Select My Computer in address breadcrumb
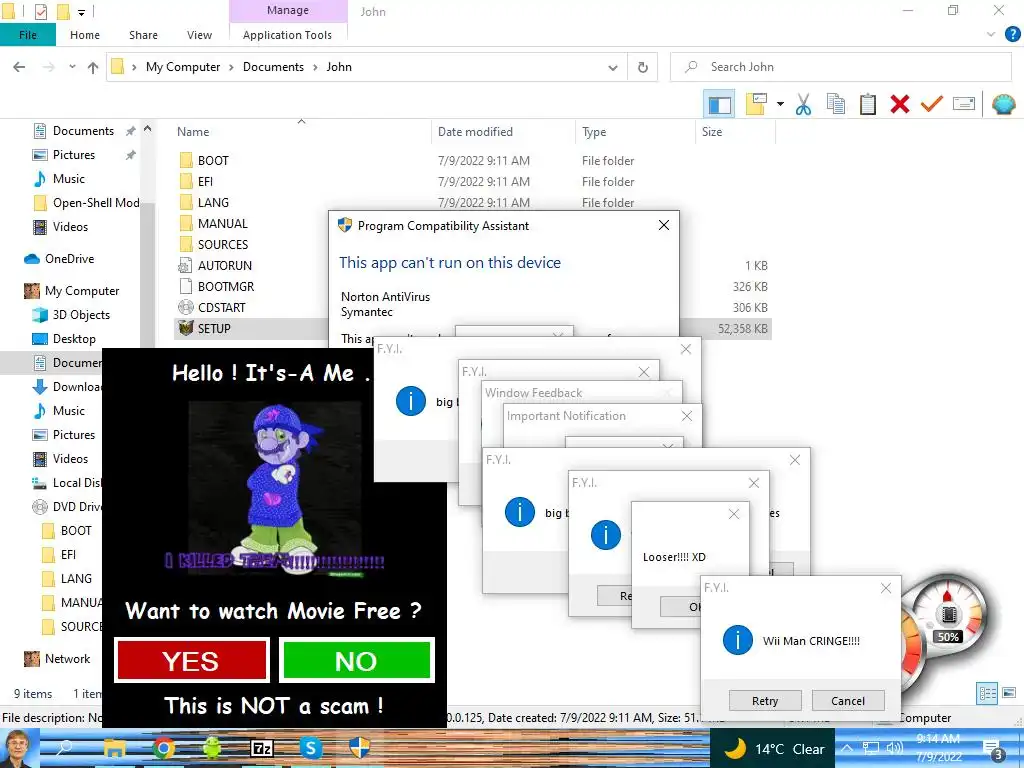The height and width of the screenshot is (768, 1024). (183, 67)
